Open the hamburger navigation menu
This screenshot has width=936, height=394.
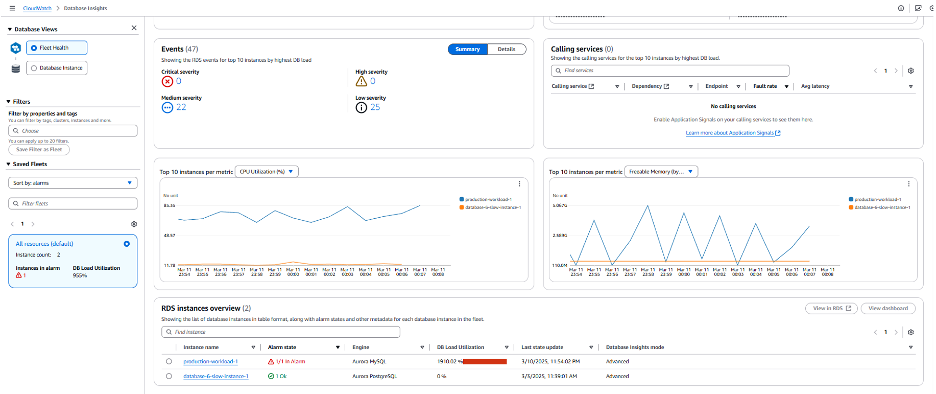[x=12, y=8]
